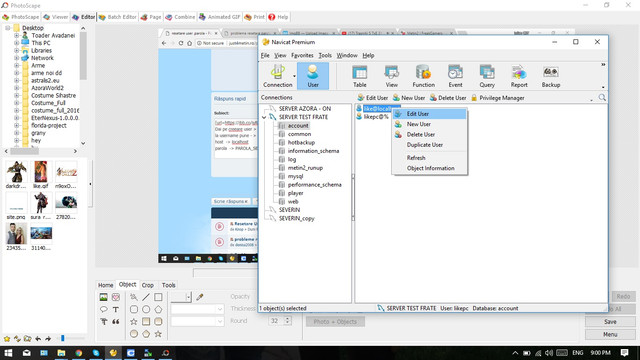Open File Explorer from the taskbar

click(x=61, y=353)
